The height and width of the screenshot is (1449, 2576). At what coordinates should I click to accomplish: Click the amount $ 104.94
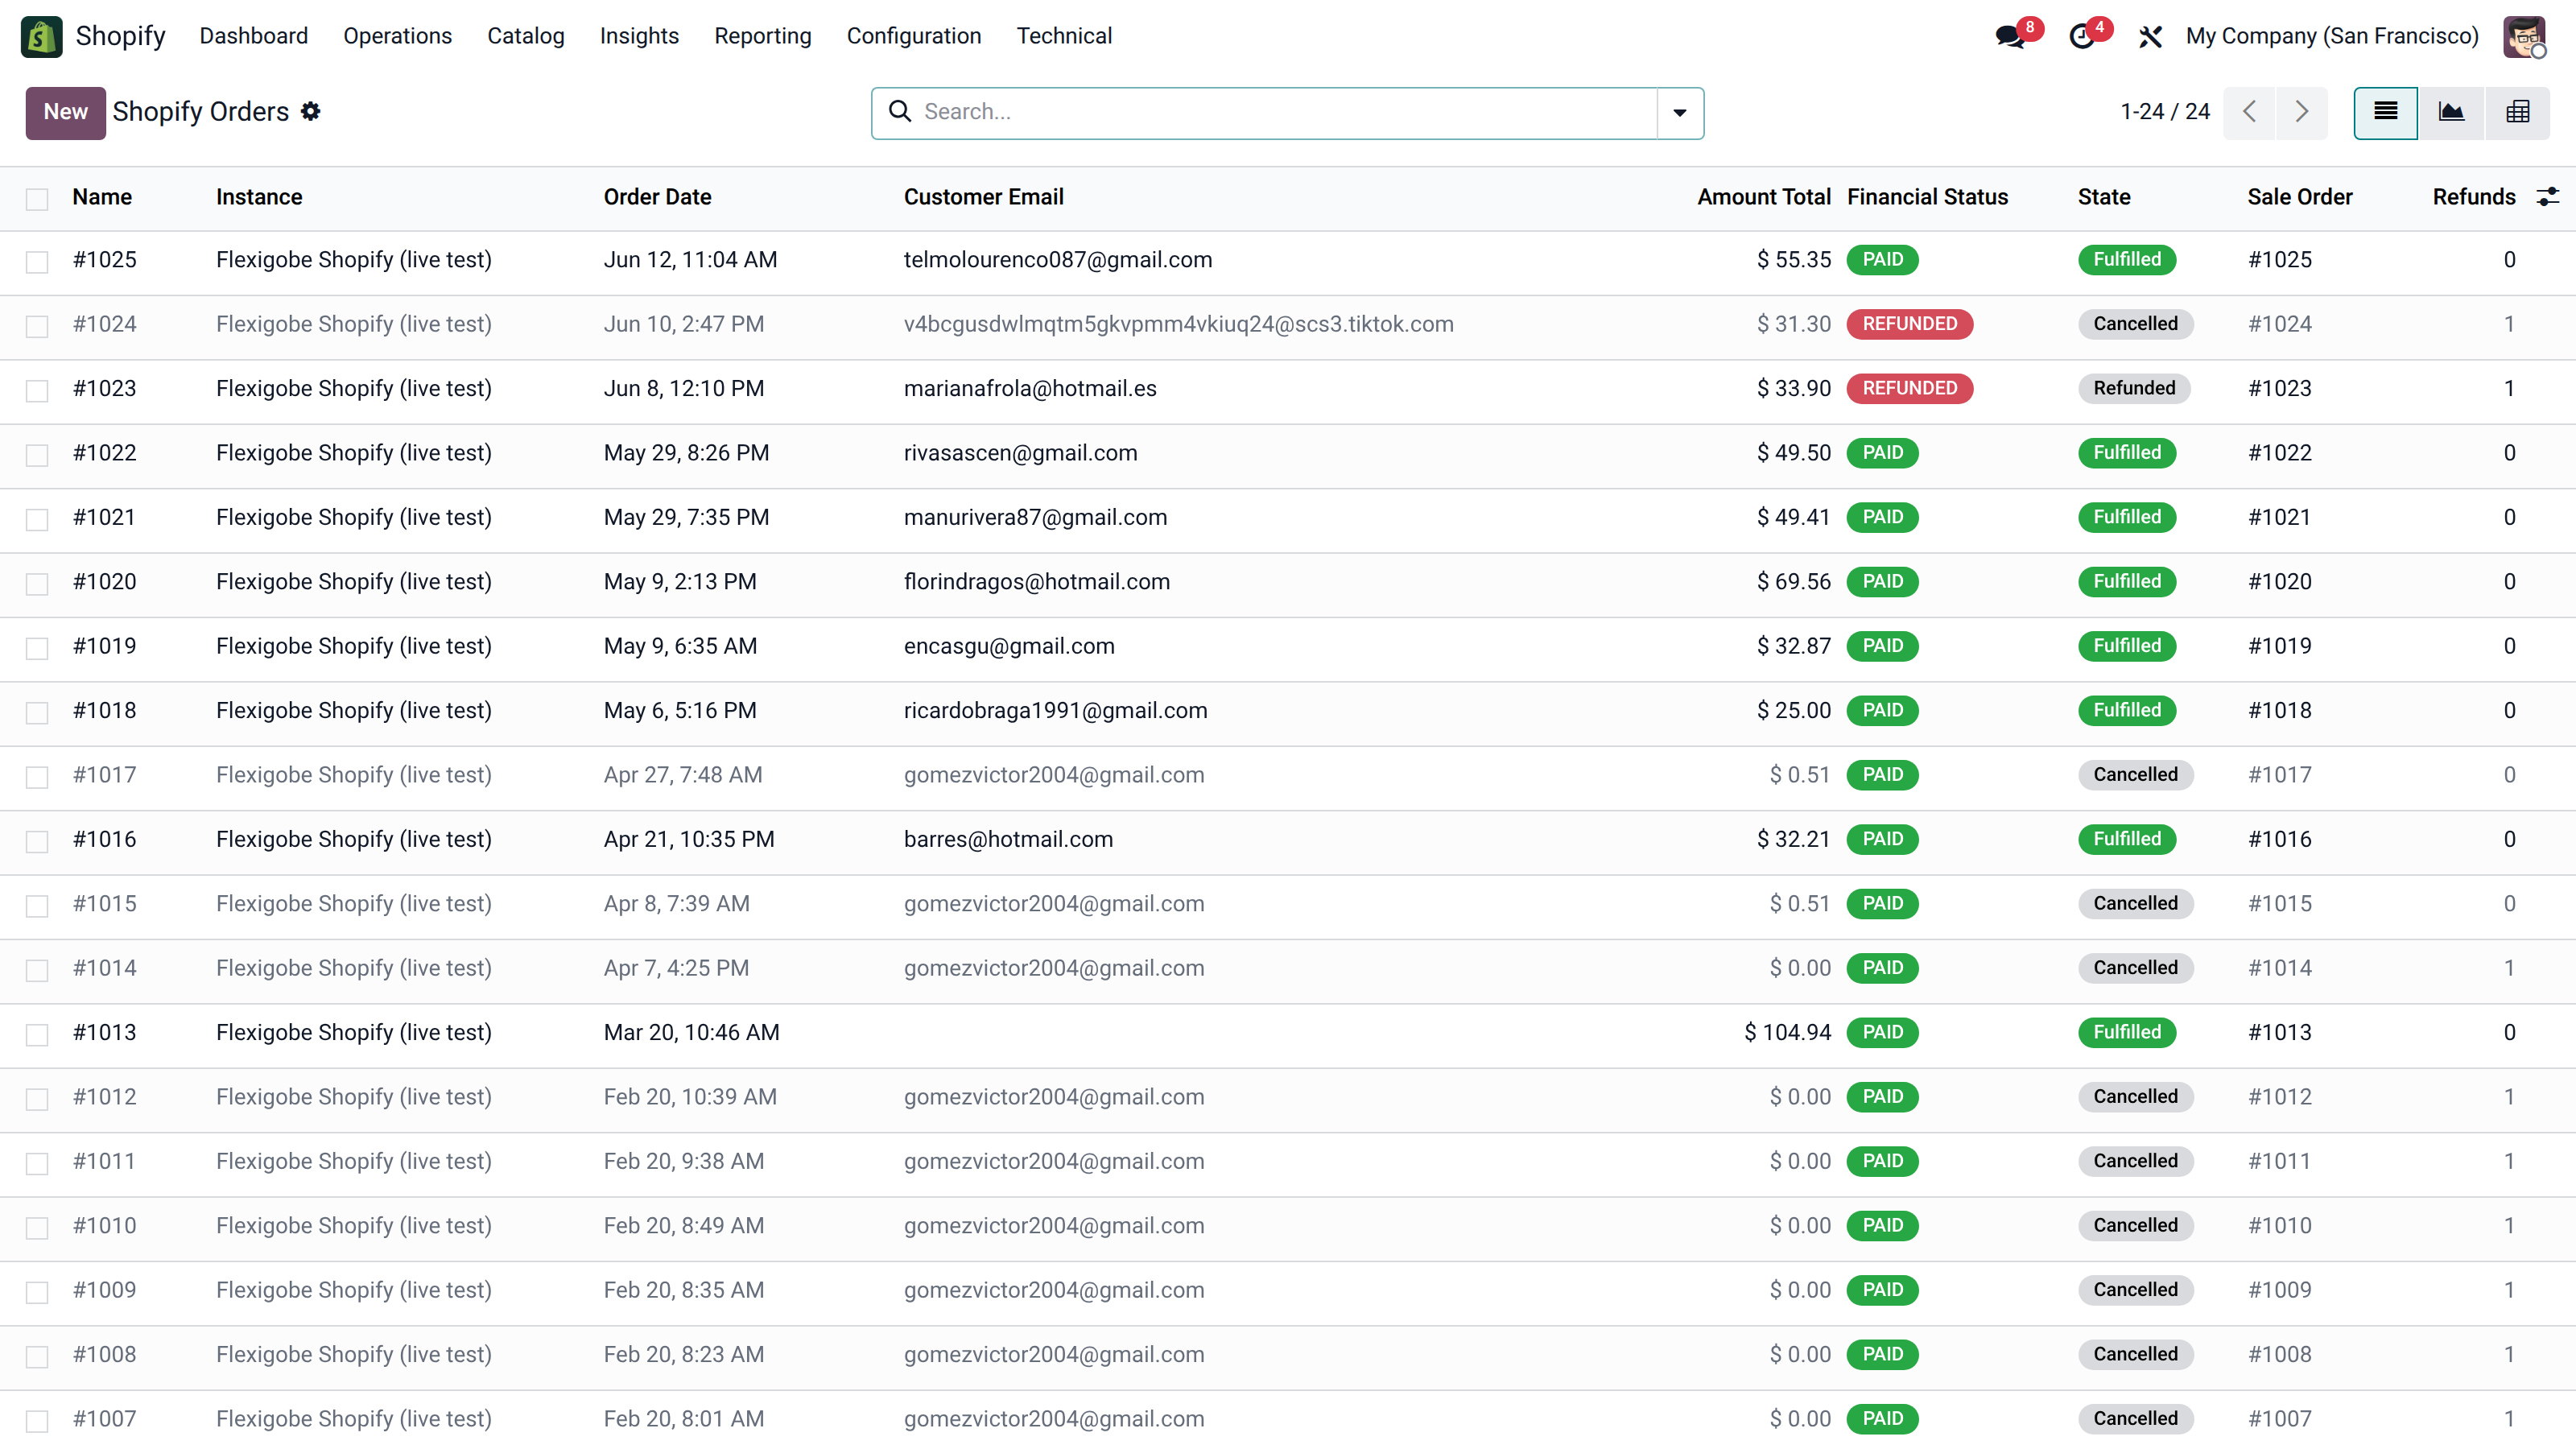click(1787, 1032)
